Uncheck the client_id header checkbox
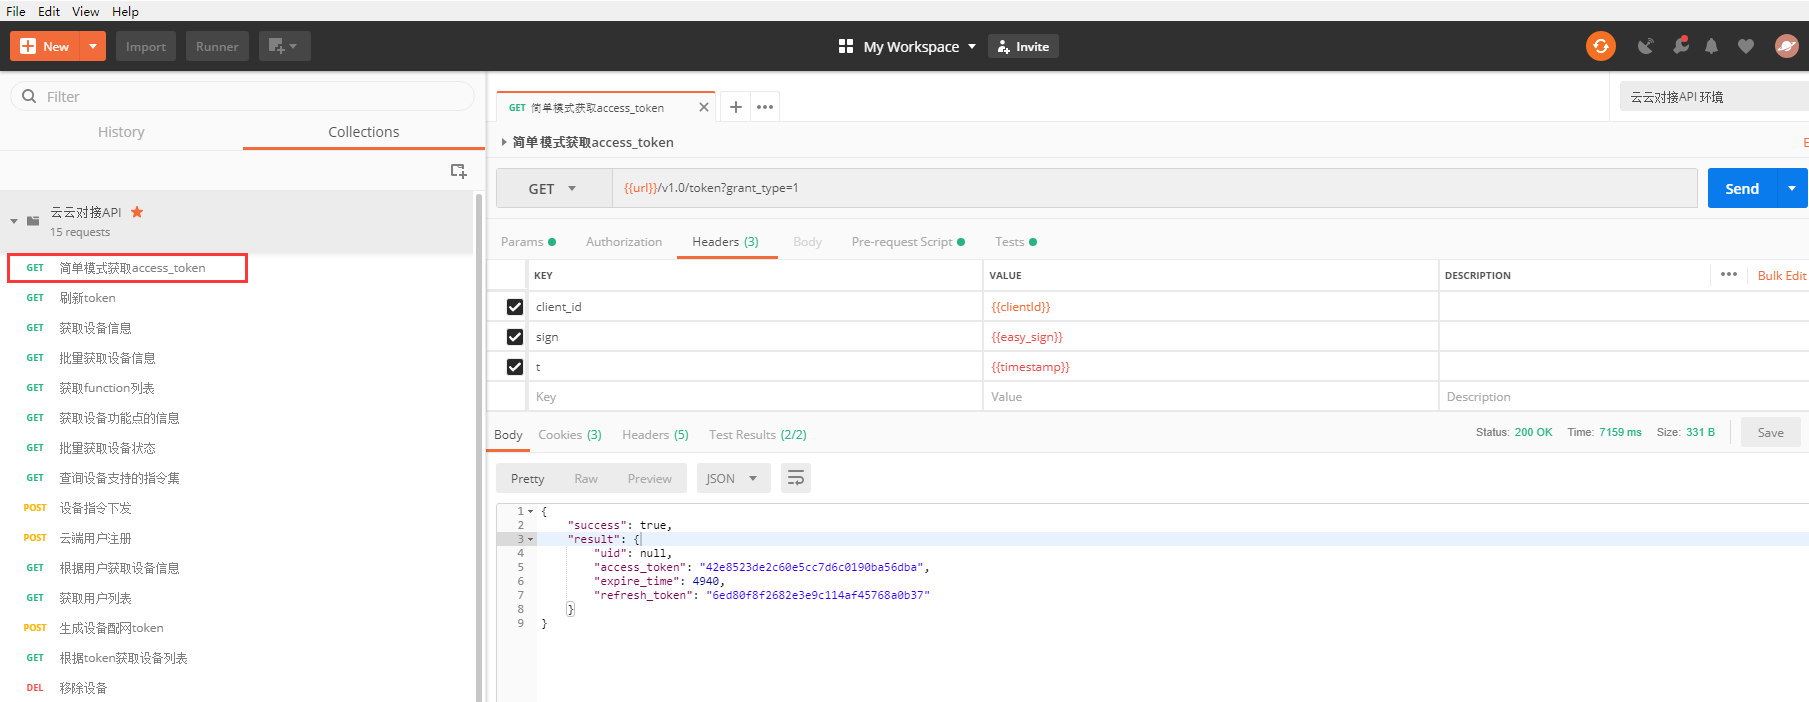 pyautogui.click(x=515, y=307)
